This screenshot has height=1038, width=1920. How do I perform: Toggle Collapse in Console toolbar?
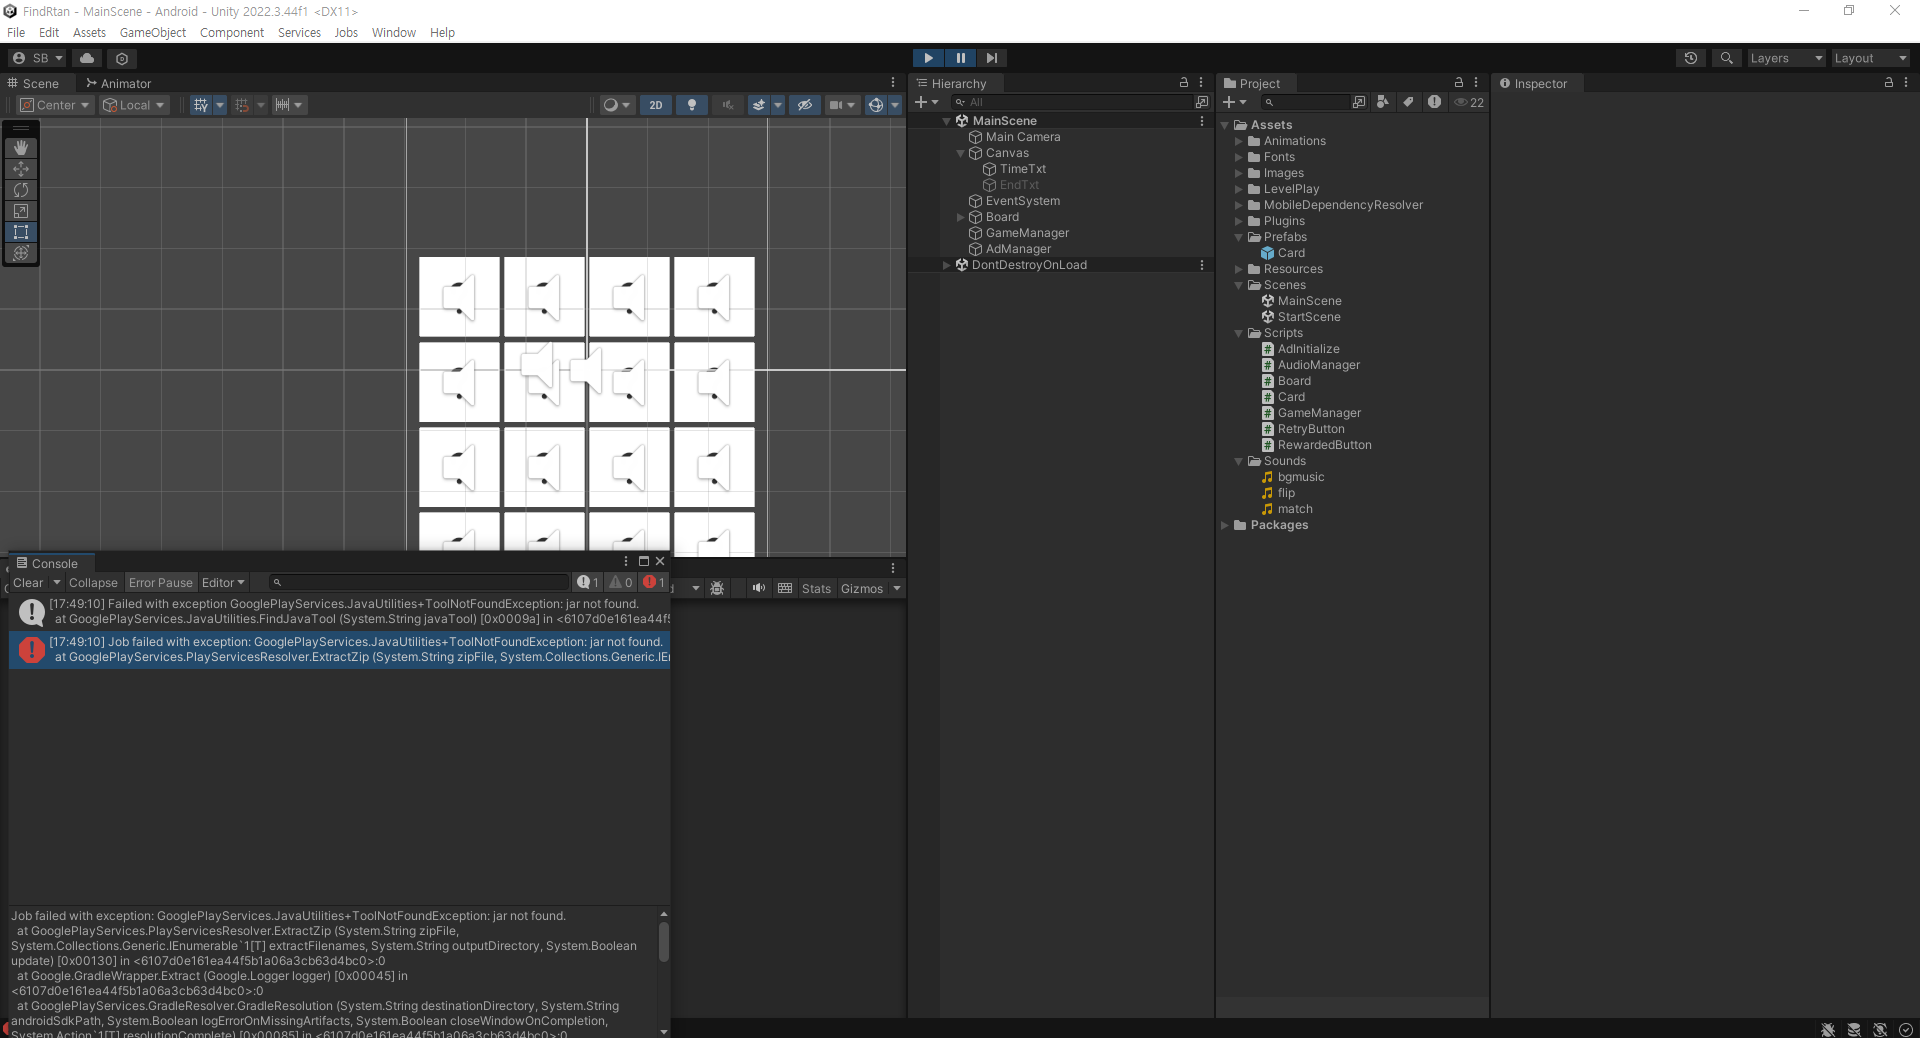pyautogui.click(x=93, y=583)
